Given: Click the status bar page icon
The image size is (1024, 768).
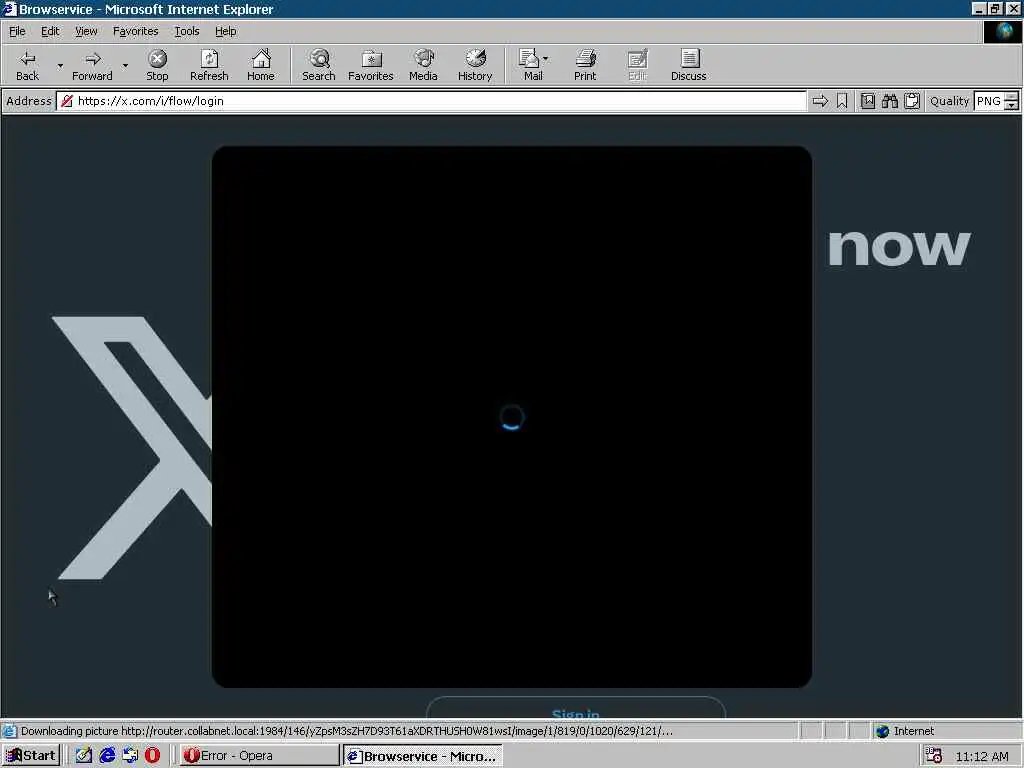Looking at the screenshot, I should (x=9, y=731).
